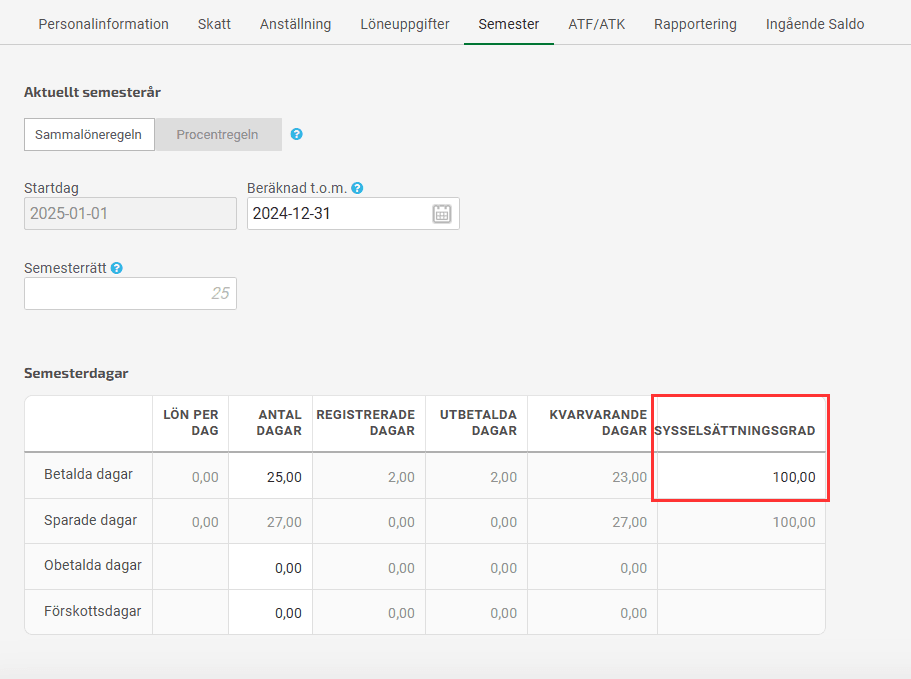
Task: Click help icon next to Semesterrätt
Action: (117, 268)
